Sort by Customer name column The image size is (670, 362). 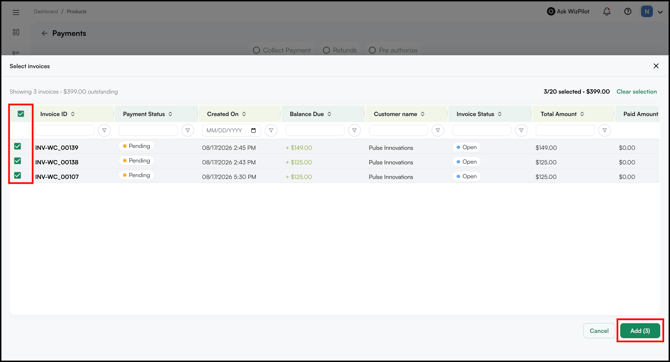tap(422, 114)
